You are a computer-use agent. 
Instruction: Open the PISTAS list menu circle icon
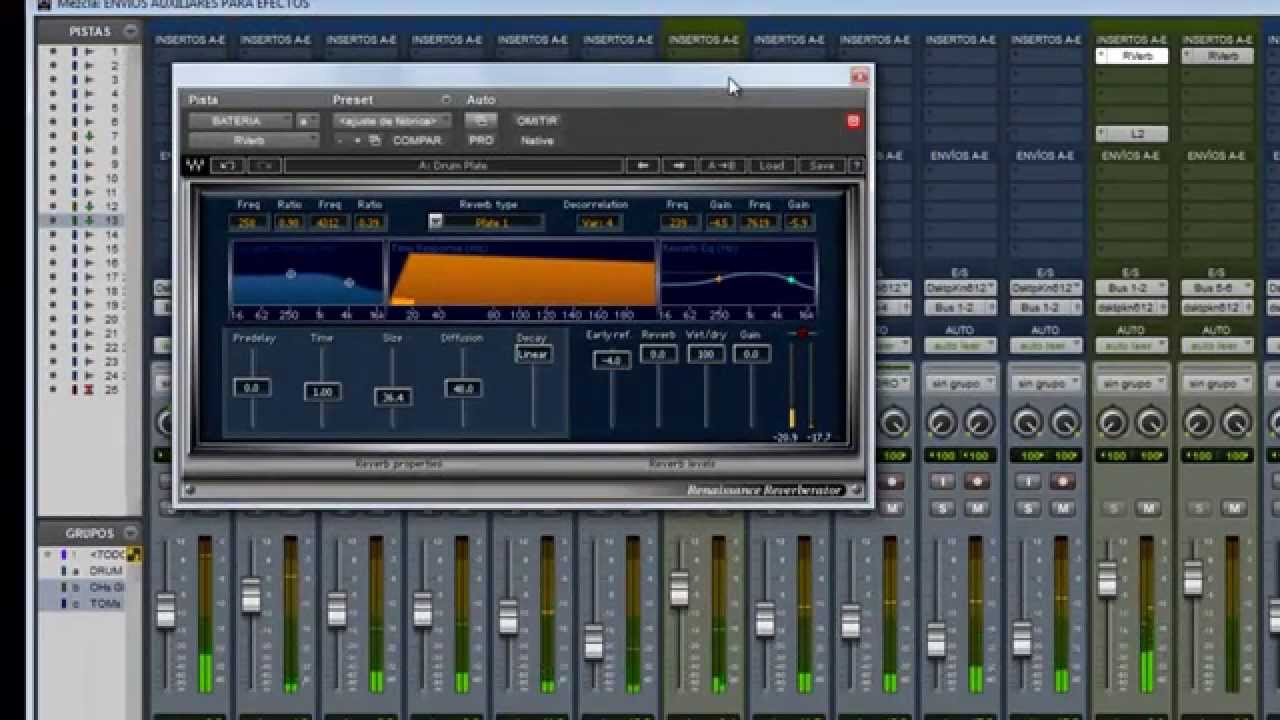[130, 31]
